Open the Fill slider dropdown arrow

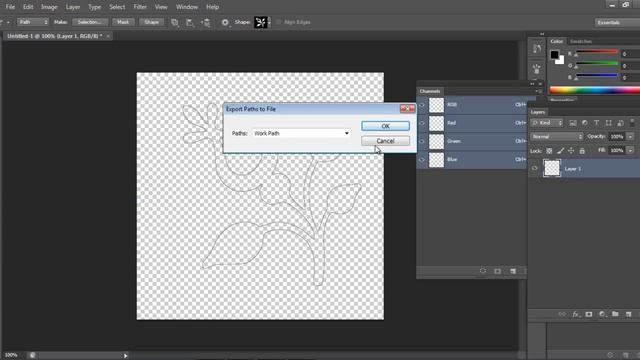630,151
